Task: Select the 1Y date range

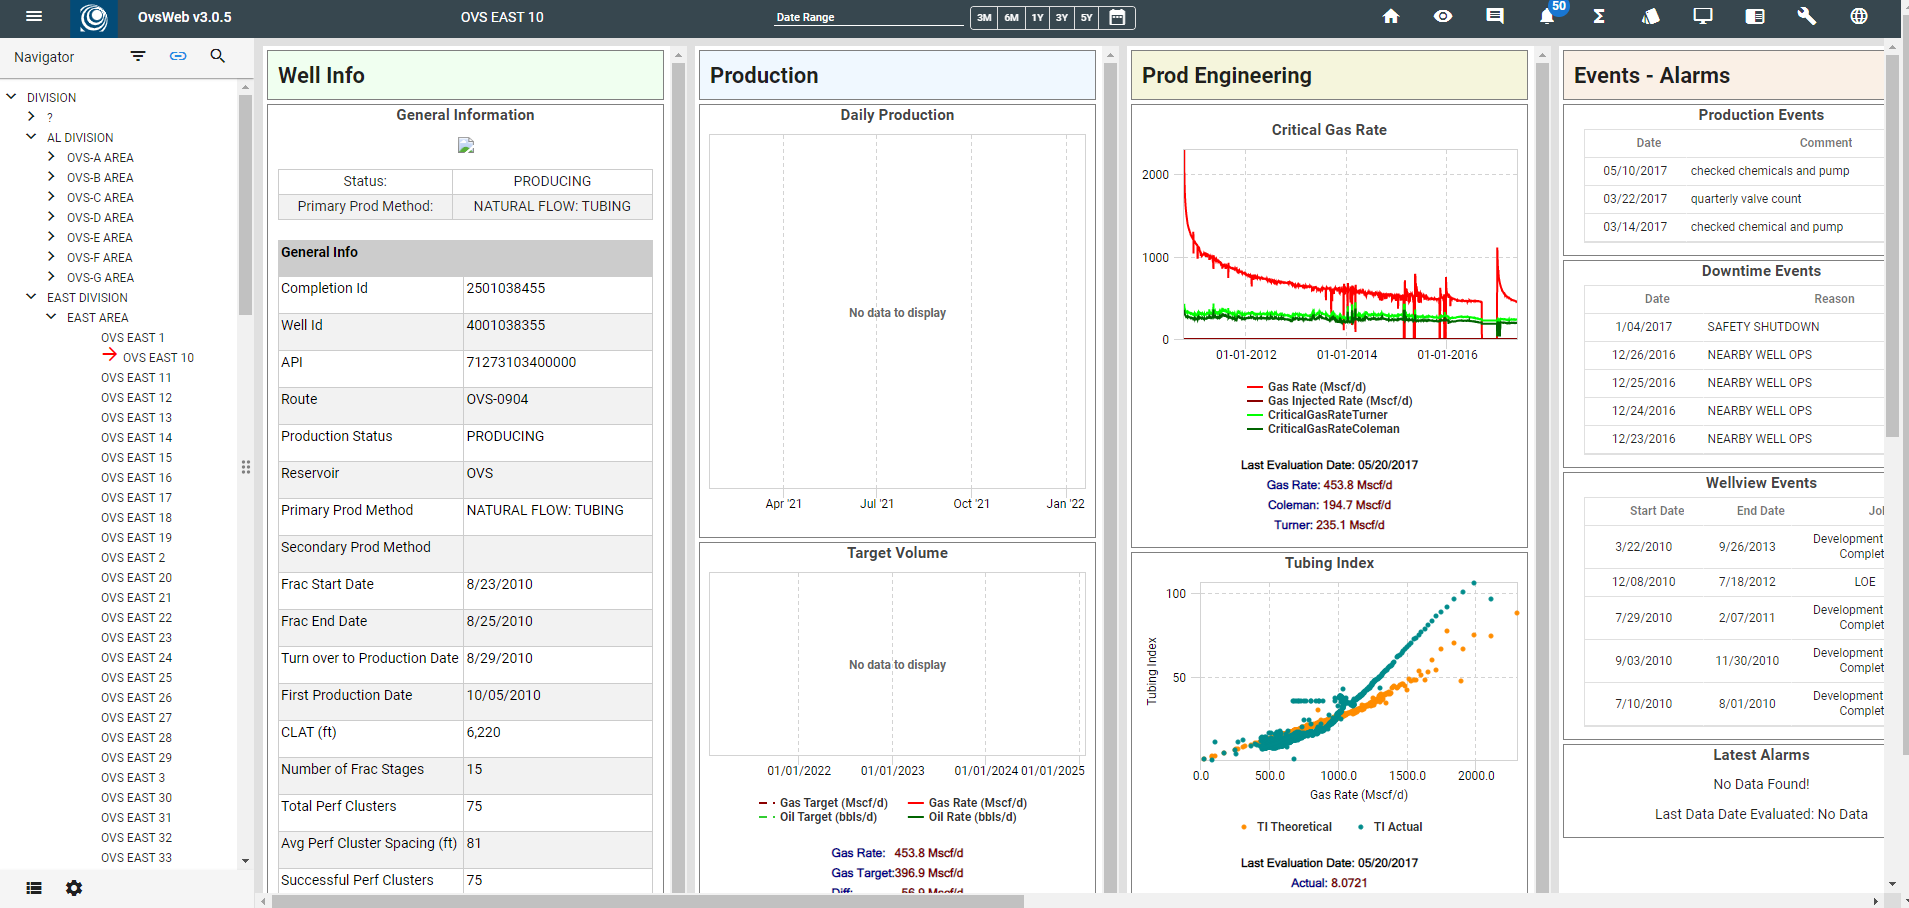Action: [x=1038, y=17]
